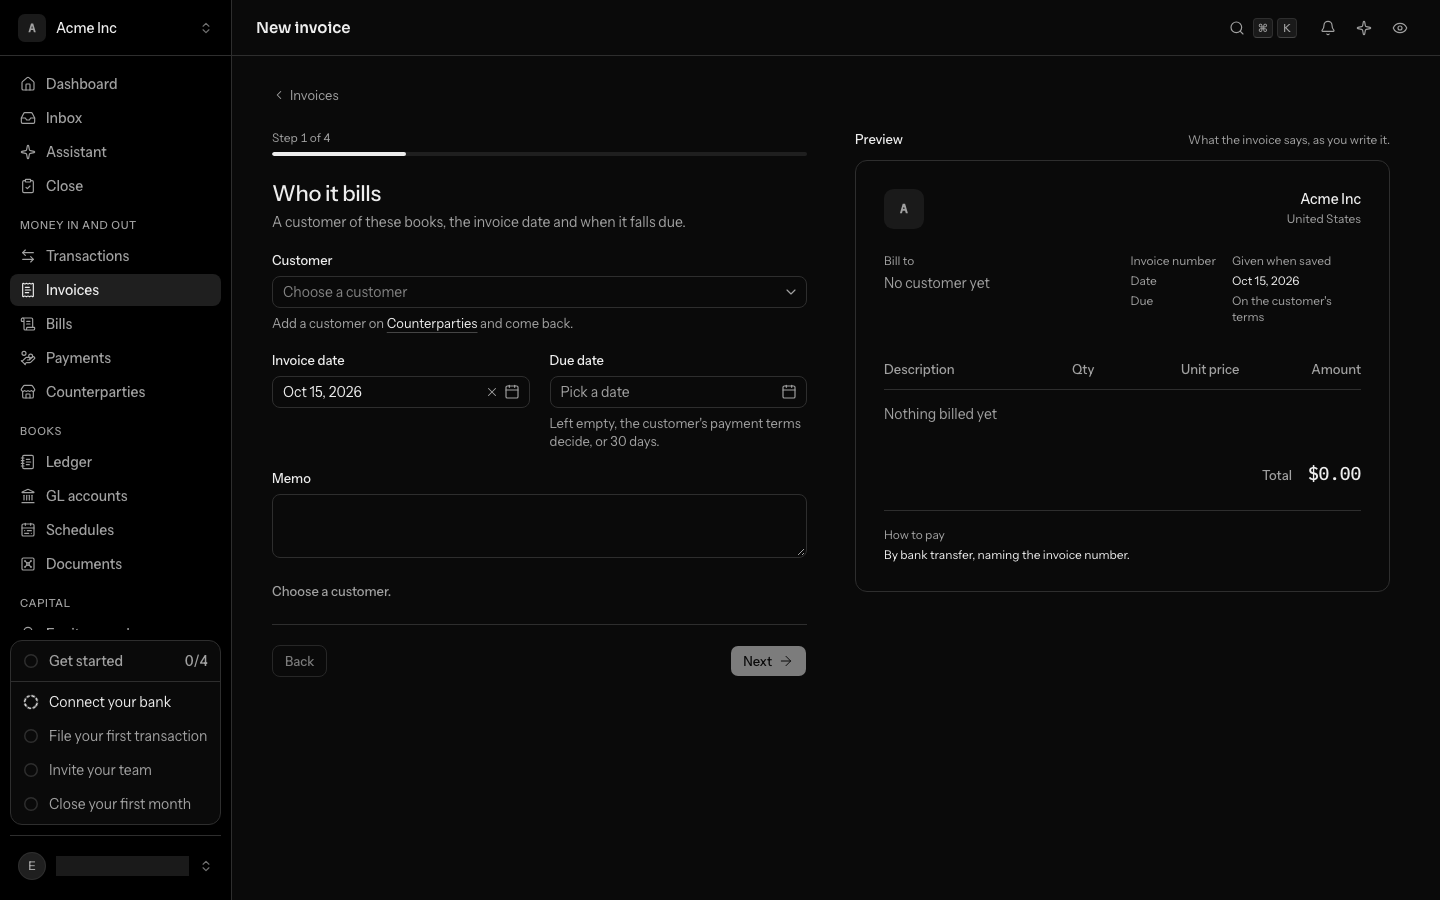Click the Inbox icon in sidebar
The height and width of the screenshot is (900, 1440).
(x=28, y=118)
